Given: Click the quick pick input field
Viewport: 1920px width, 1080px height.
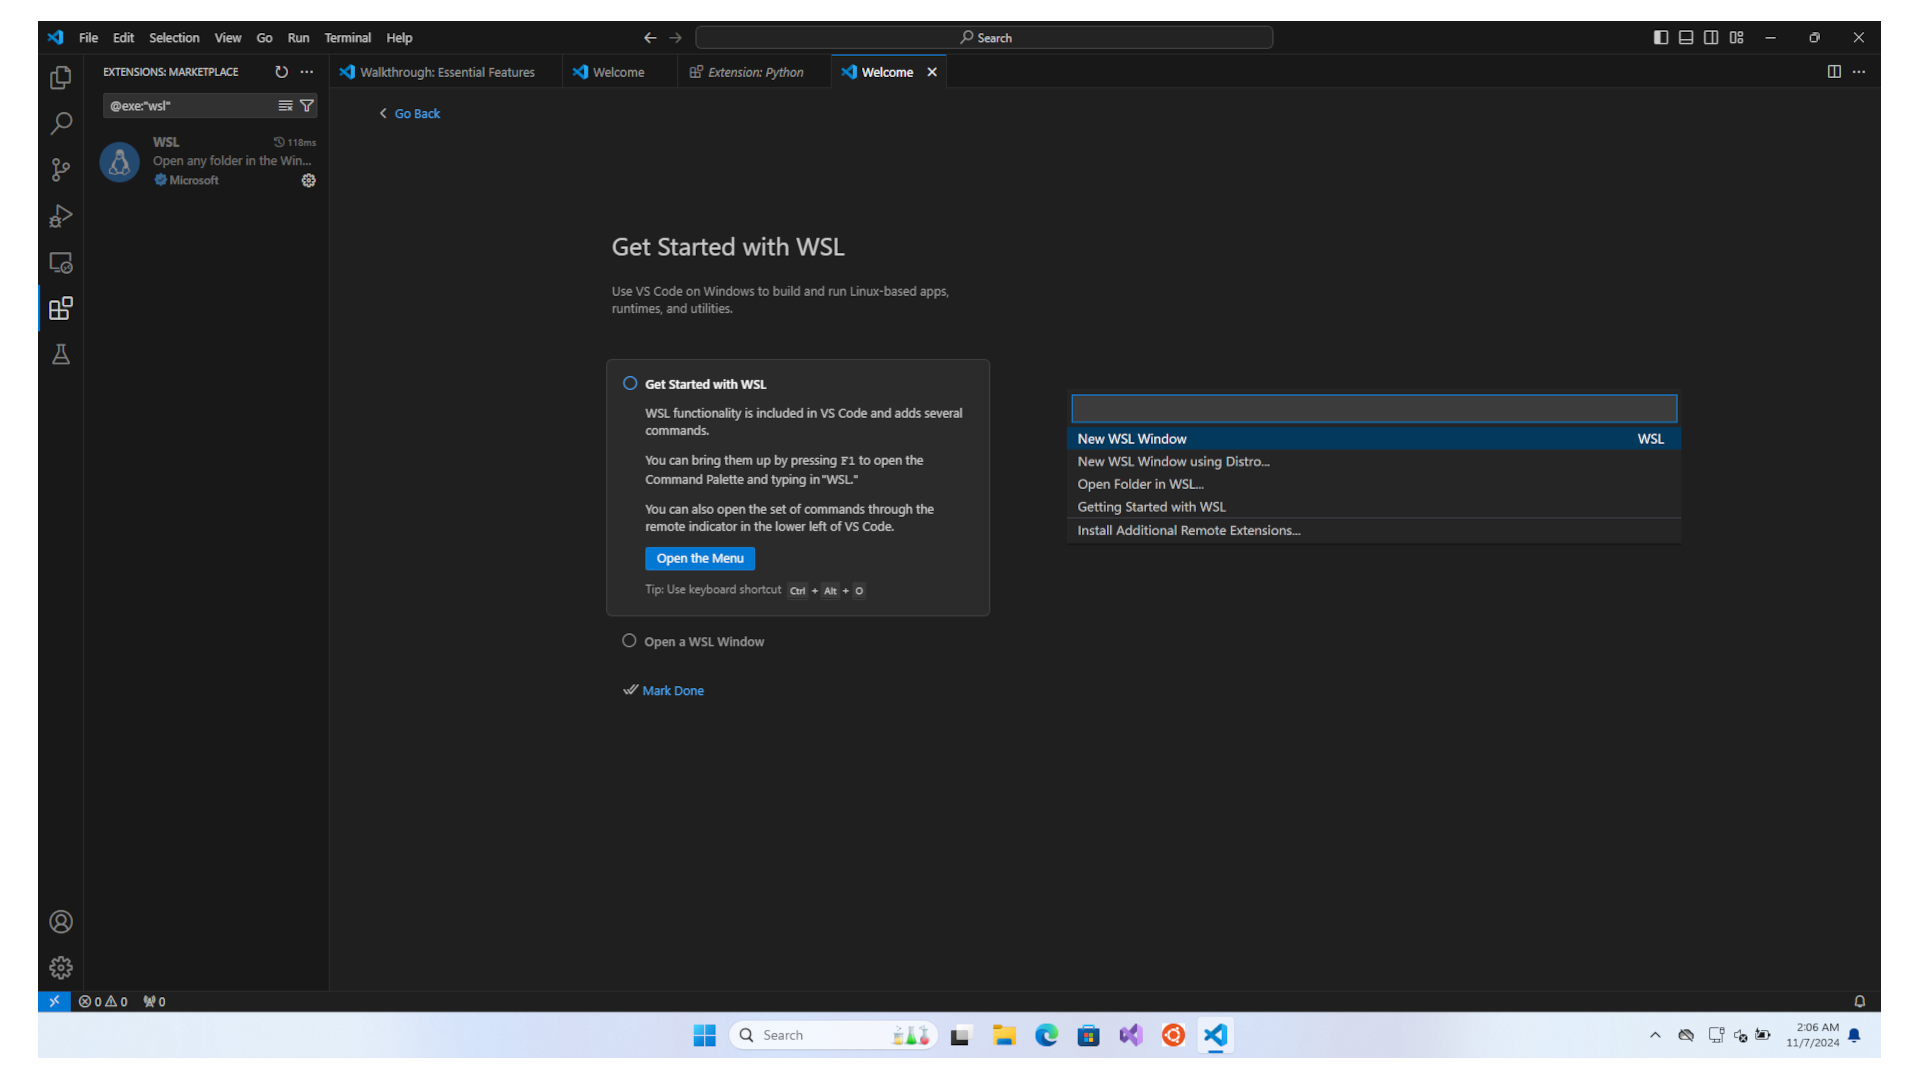Looking at the screenshot, I should (1373, 408).
